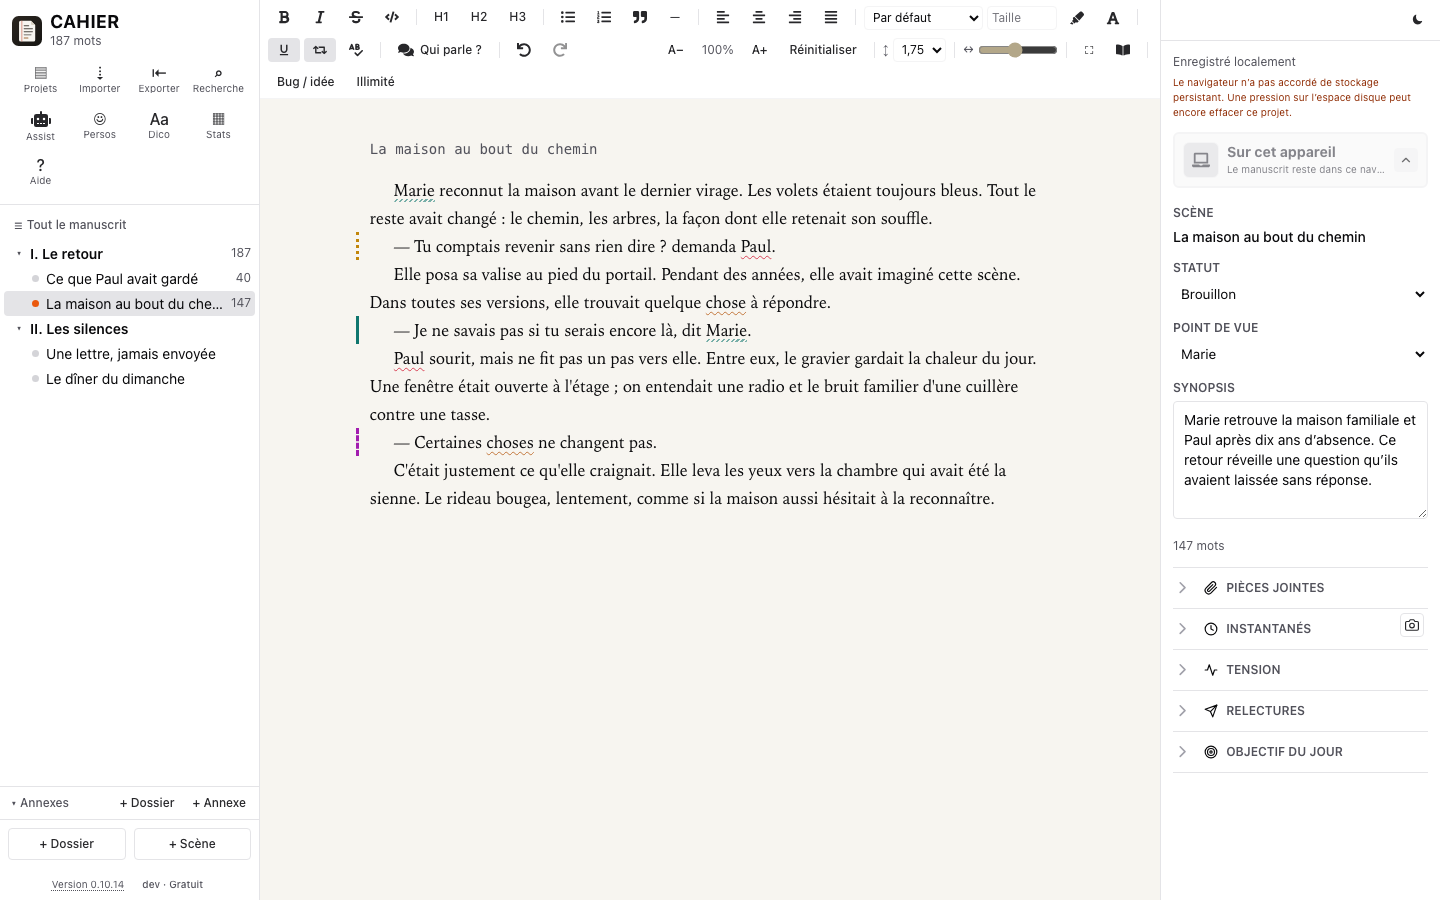Collapse the I. Le retour chapter
The width and height of the screenshot is (1440, 900).
19,254
